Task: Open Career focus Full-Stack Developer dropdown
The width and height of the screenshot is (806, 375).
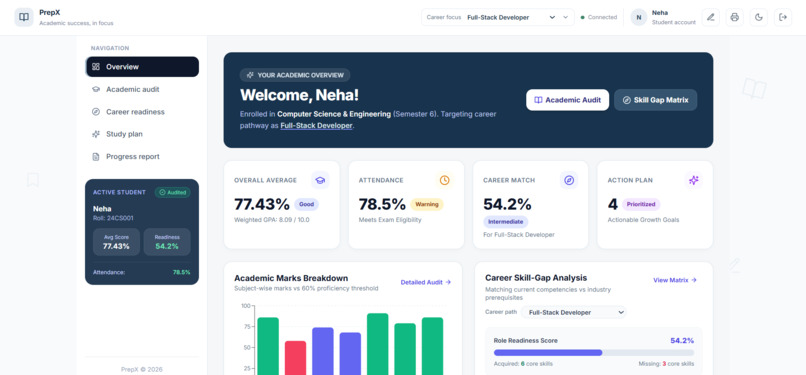Action: (512, 17)
